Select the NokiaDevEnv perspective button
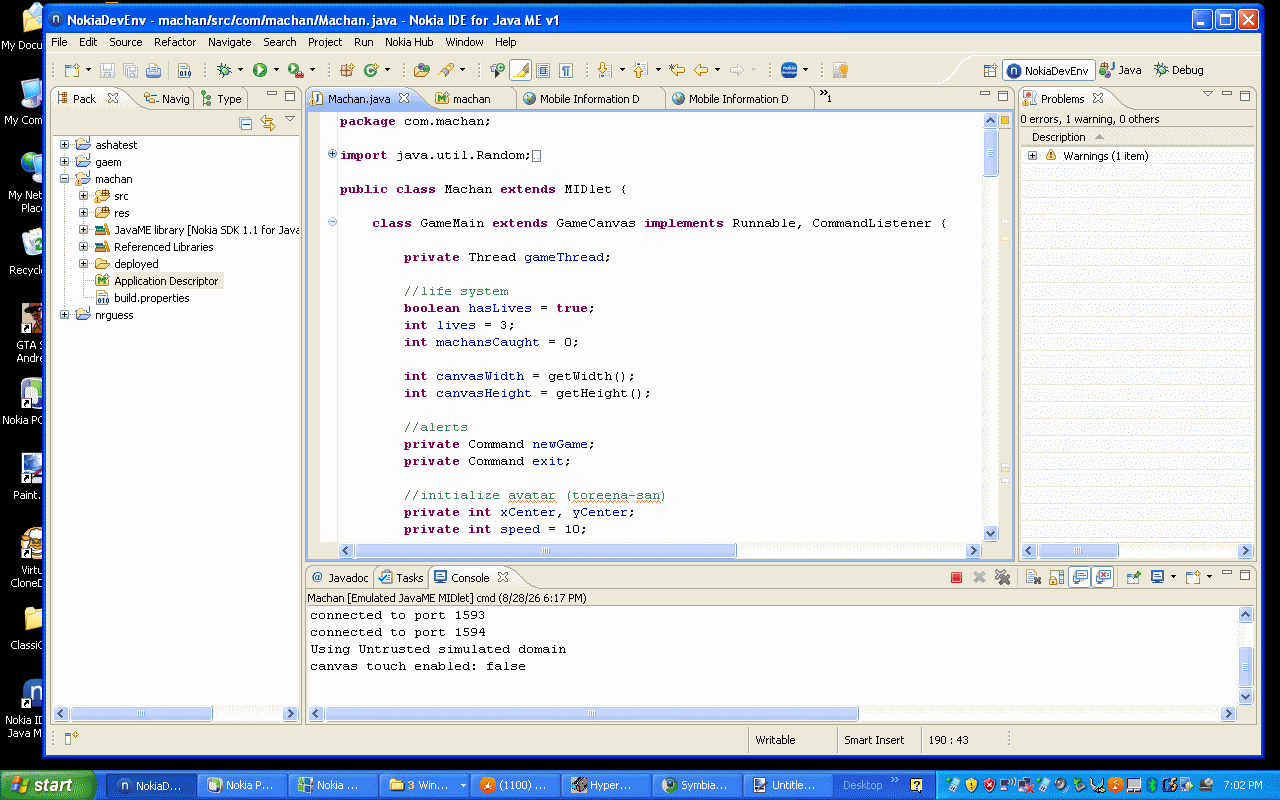 click(1049, 70)
